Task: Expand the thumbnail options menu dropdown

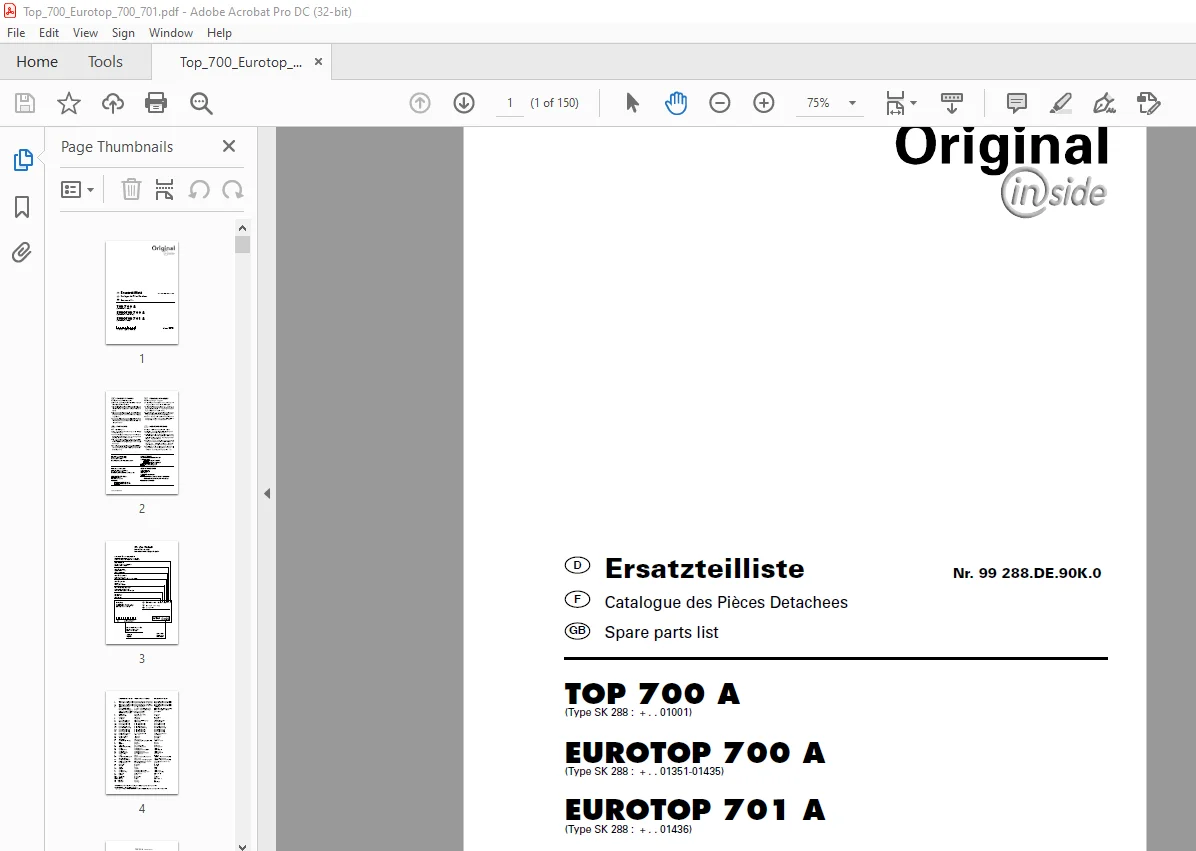Action: click(78, 189)
